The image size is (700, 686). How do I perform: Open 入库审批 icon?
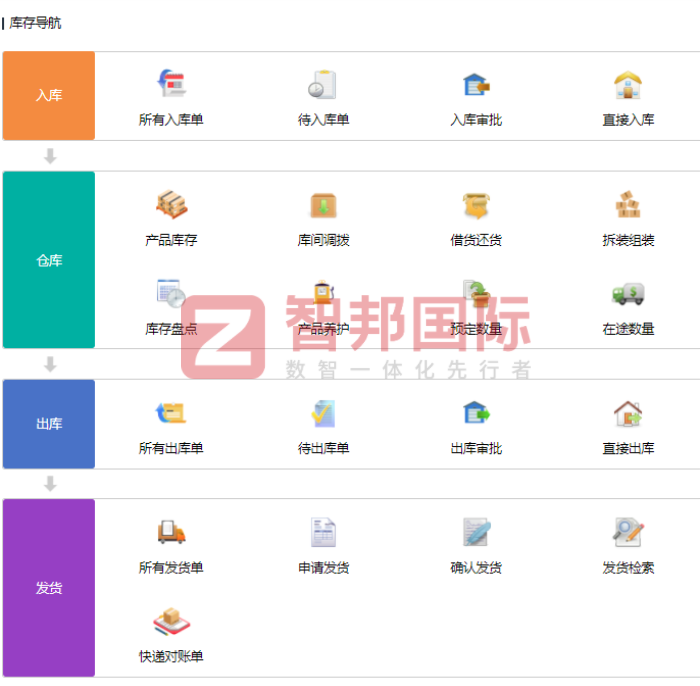coord(476,85)
